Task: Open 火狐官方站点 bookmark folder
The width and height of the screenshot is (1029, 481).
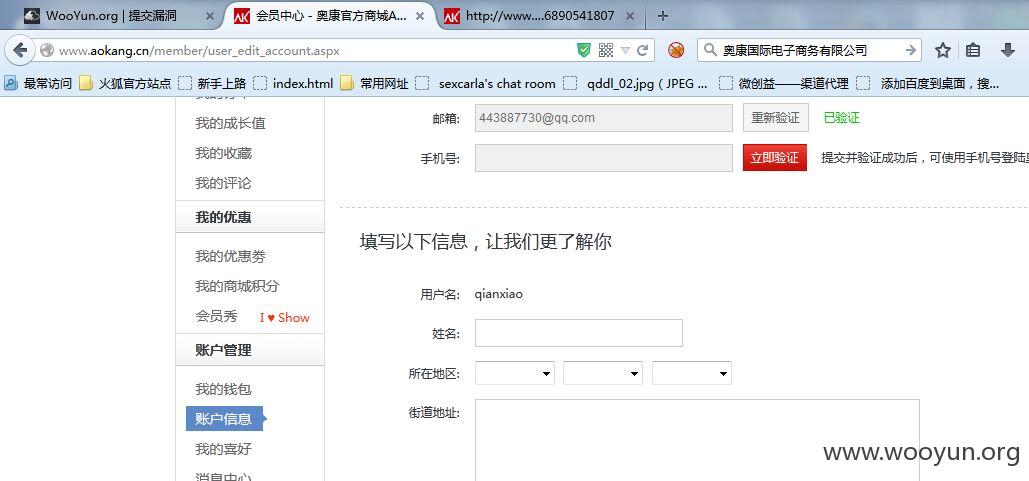Action: [x=126, y=83]
